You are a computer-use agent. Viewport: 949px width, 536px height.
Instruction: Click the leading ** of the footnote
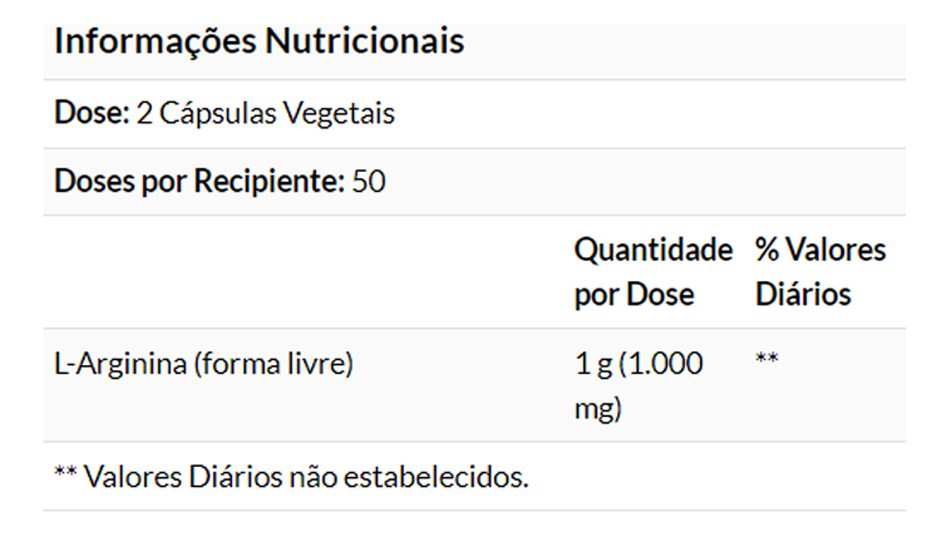pos(65,474)
